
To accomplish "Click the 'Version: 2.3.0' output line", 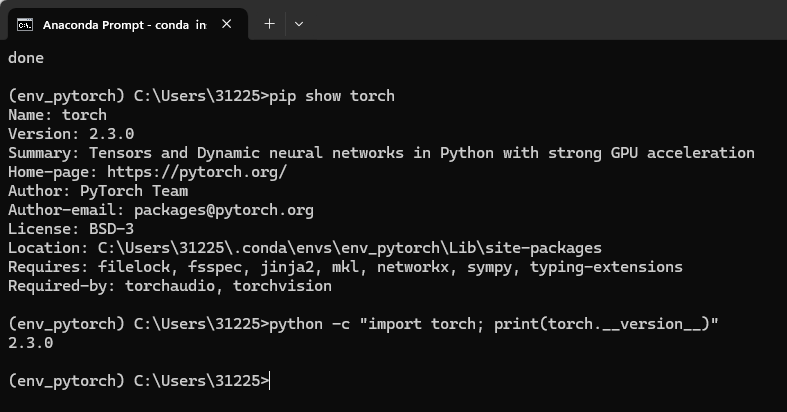I will coord(71,134).
